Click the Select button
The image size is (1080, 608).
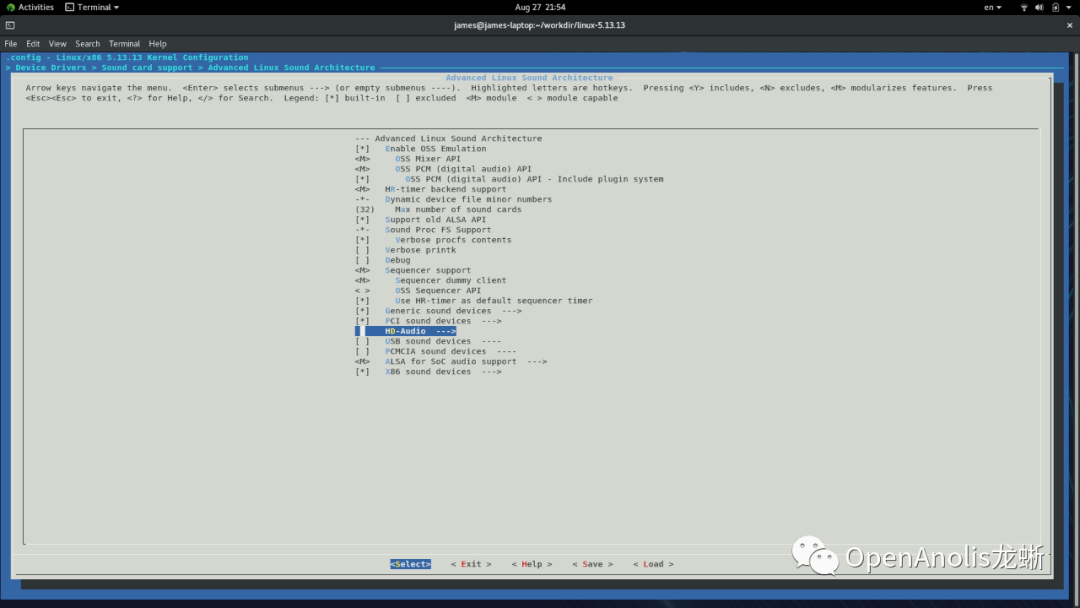(411, 564)
